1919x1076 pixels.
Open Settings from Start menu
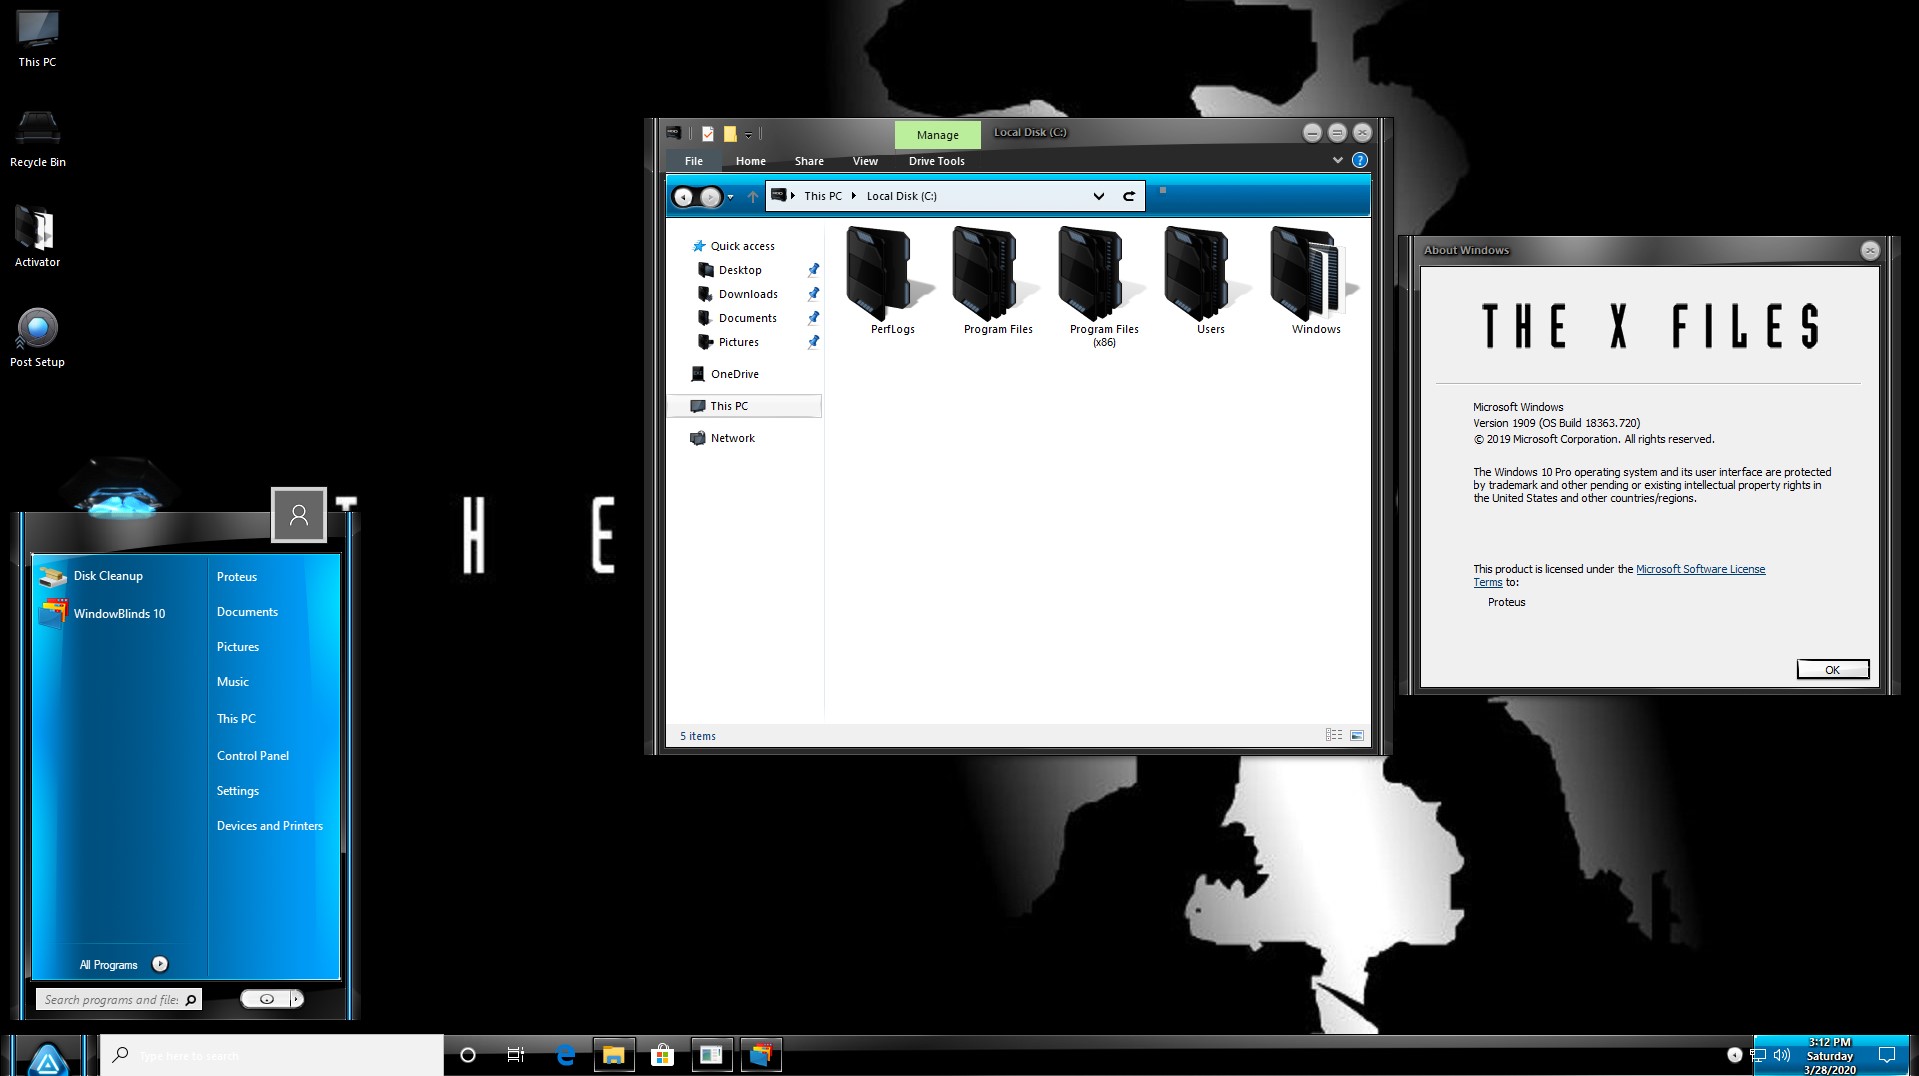237,791
